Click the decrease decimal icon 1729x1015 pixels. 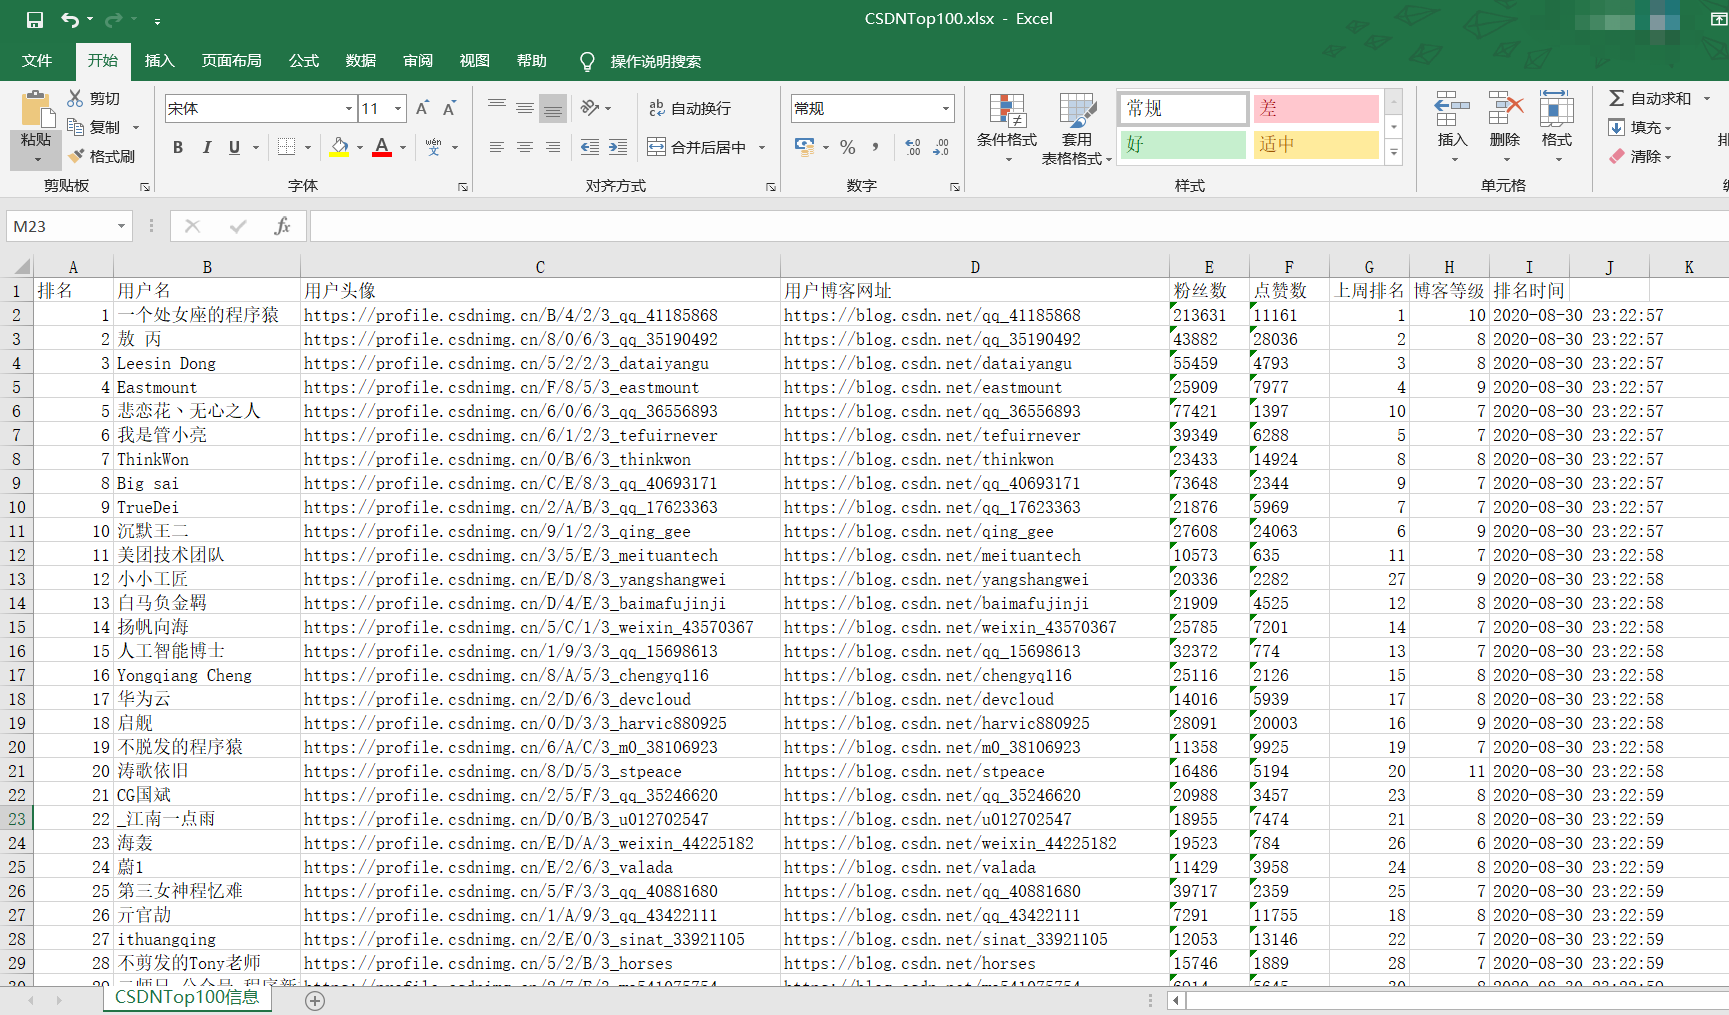tap(941, 147)
